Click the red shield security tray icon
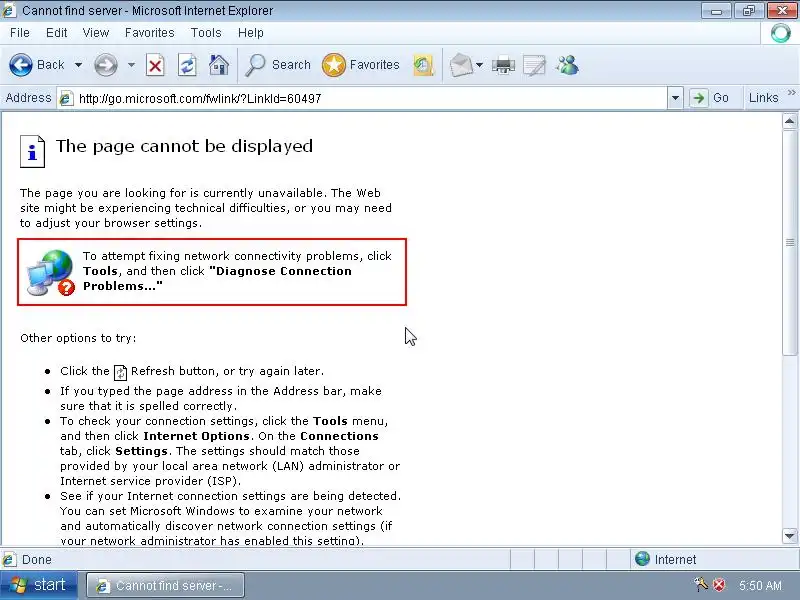The width and height of the screenshot is (800, 600). point(719,585)
